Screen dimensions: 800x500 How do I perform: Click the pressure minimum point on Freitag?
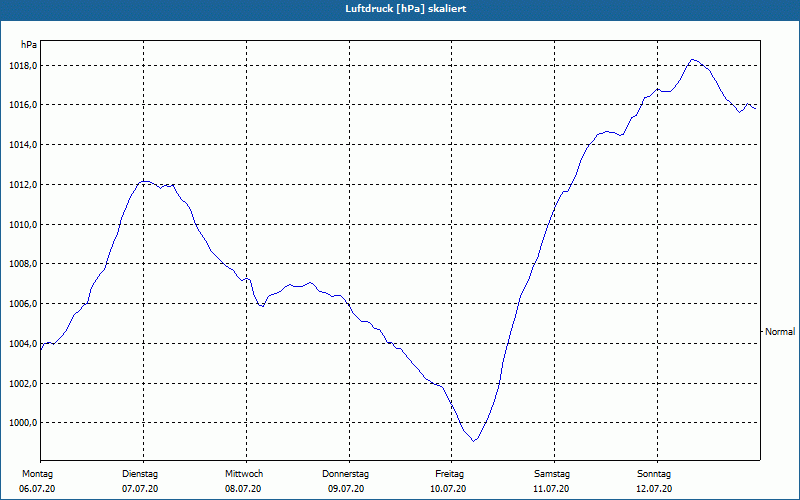click(473, 441)
